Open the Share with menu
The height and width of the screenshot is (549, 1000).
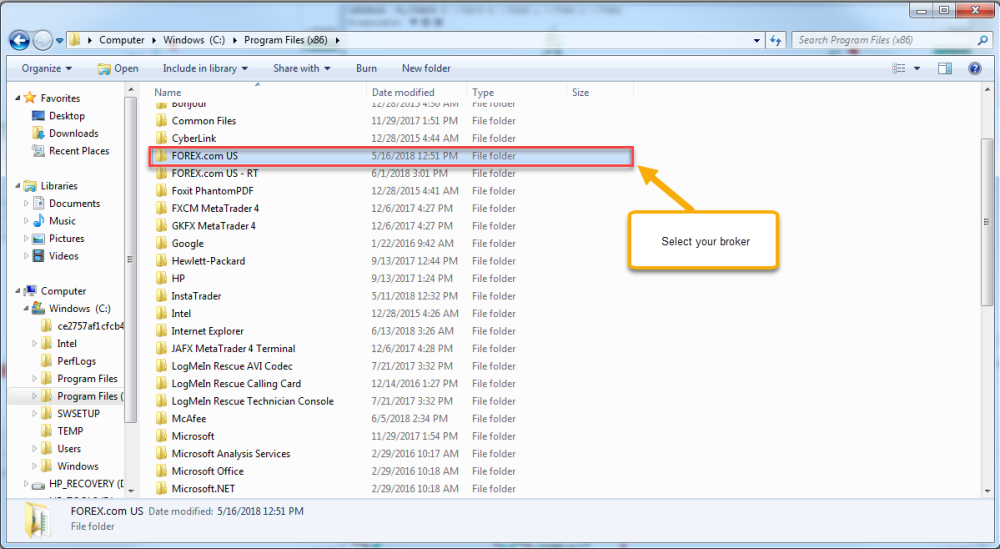click(302, 68)
